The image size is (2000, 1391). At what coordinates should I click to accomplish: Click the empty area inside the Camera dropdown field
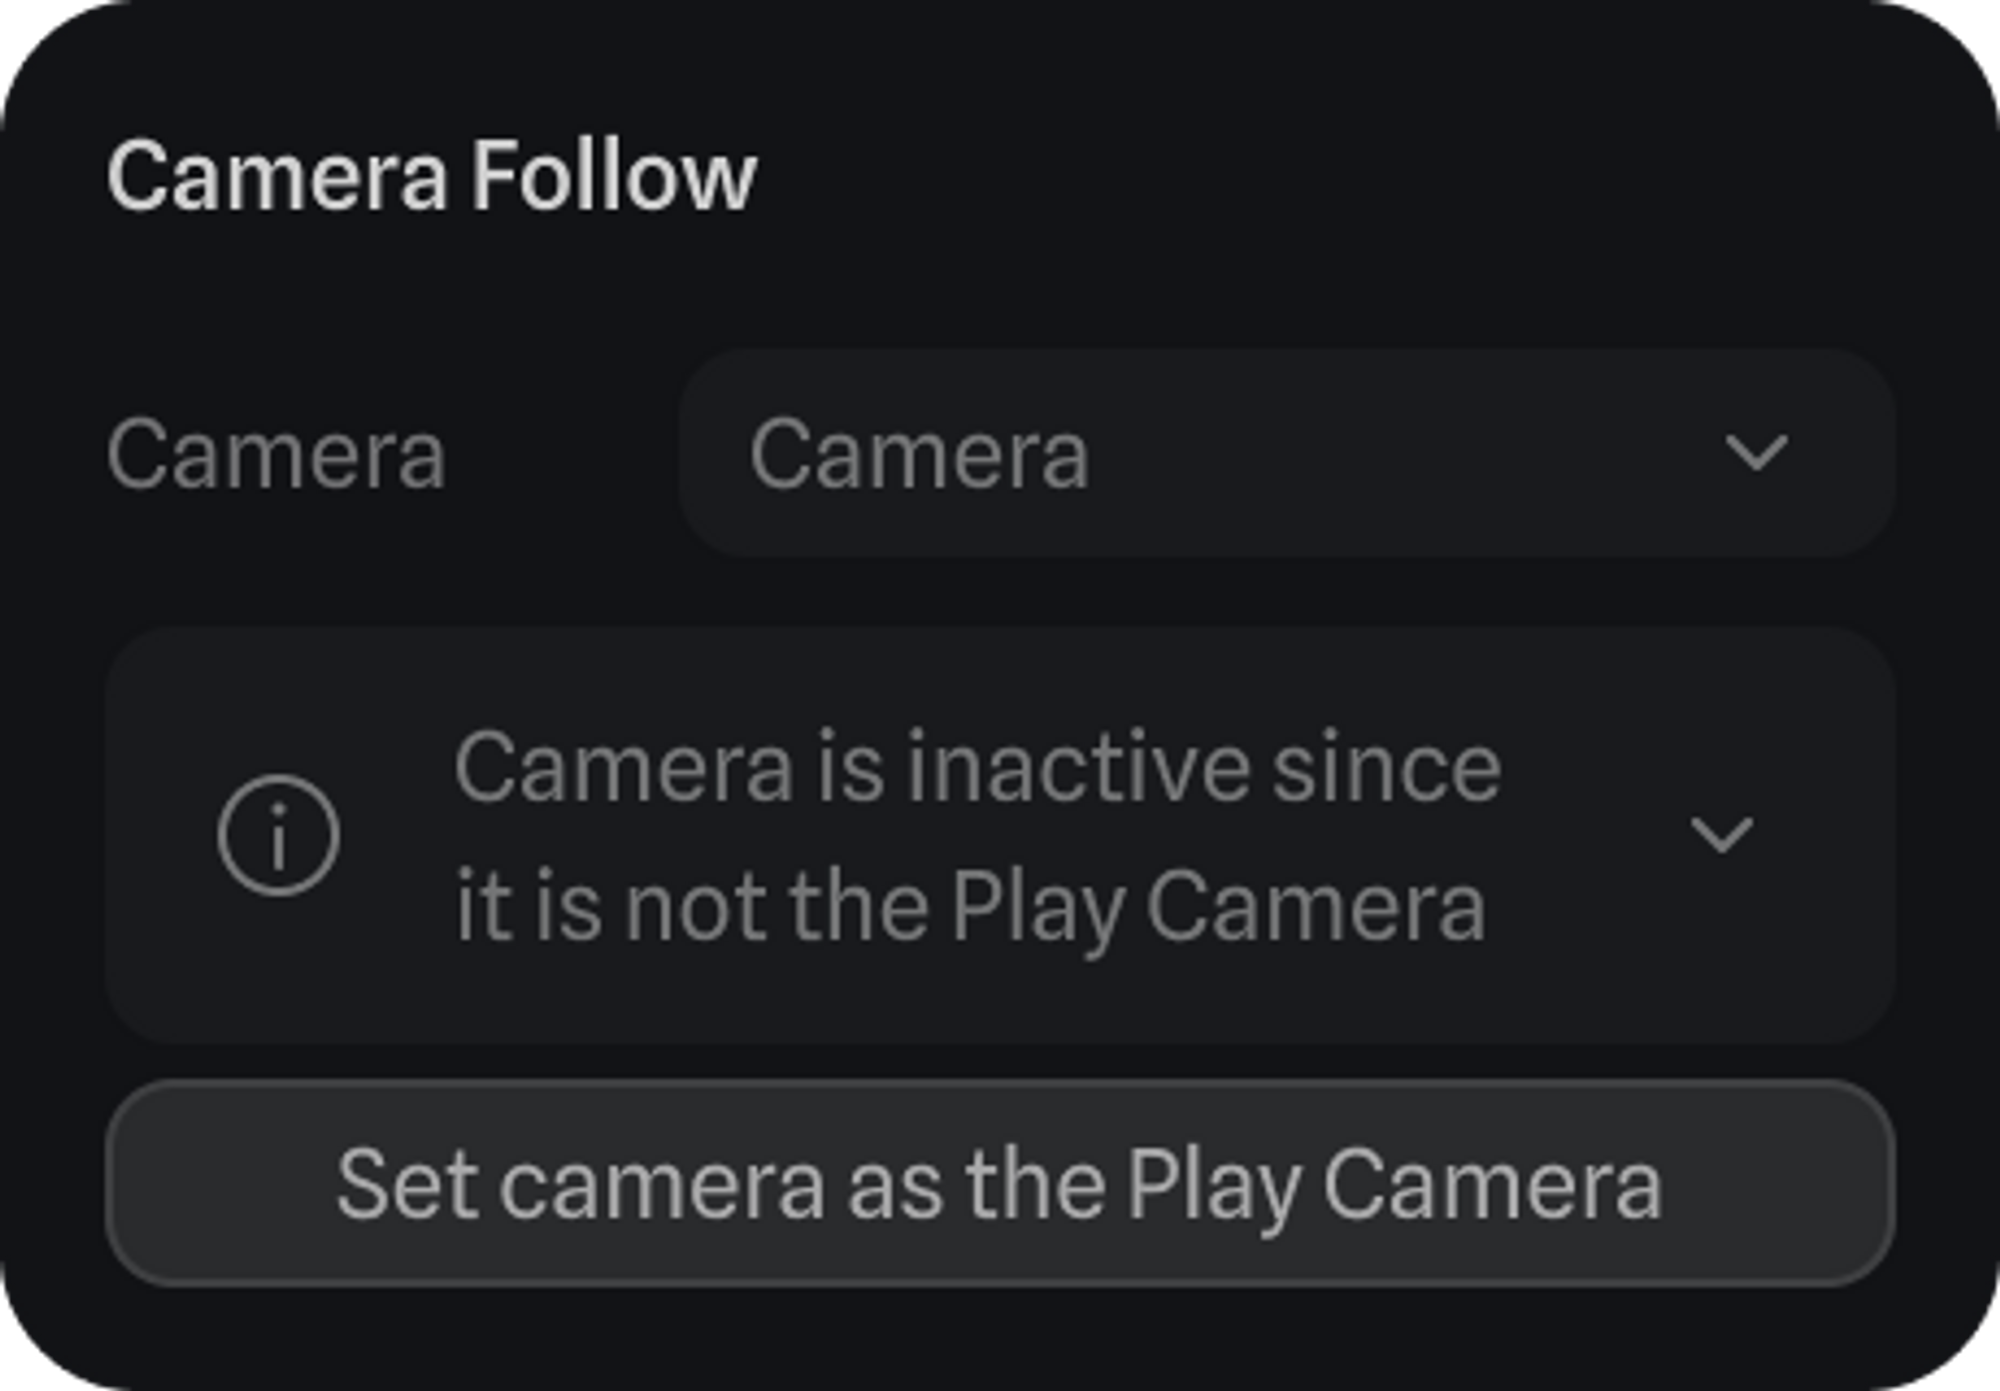[1400, 453]
